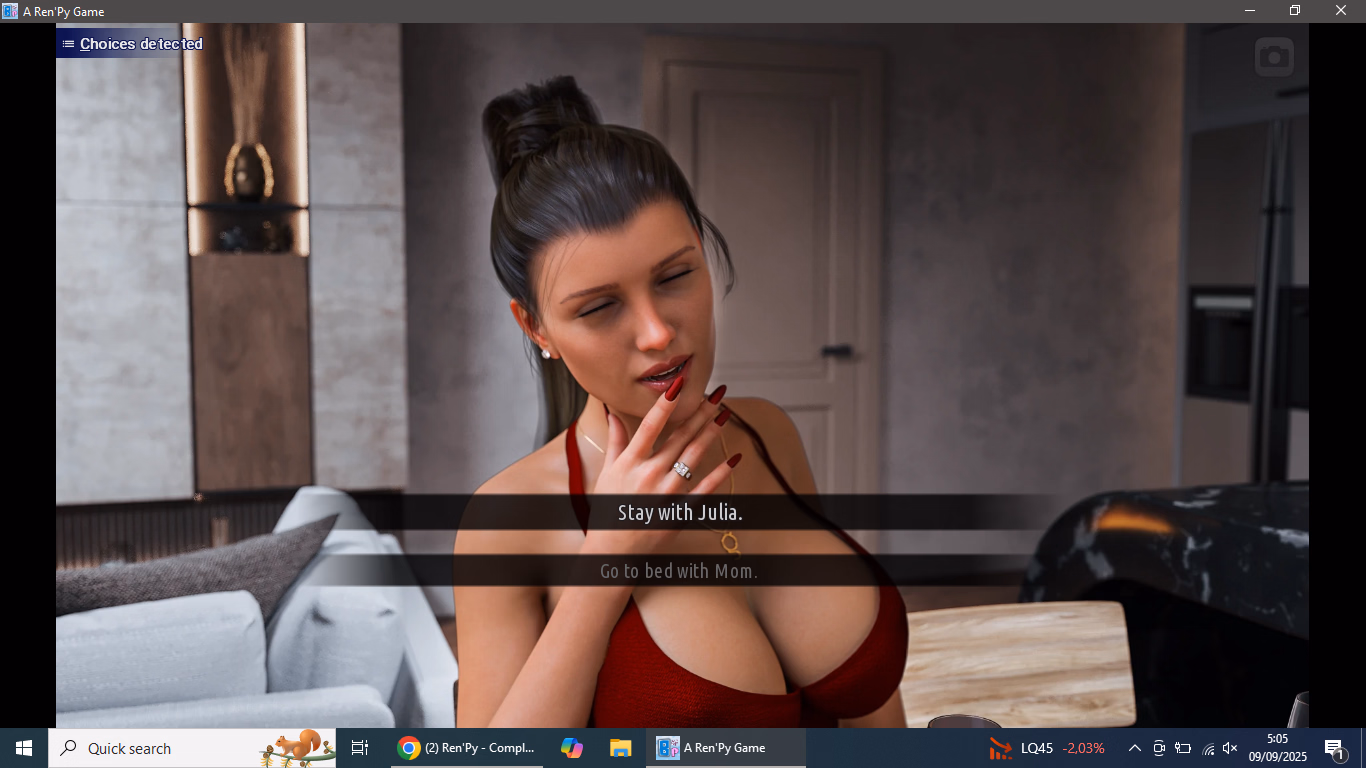Image resolution: width=1366 pixels, height=768 pixels.
Task: Click the Ren'Py window title bar icon
Action: point(10,11)
